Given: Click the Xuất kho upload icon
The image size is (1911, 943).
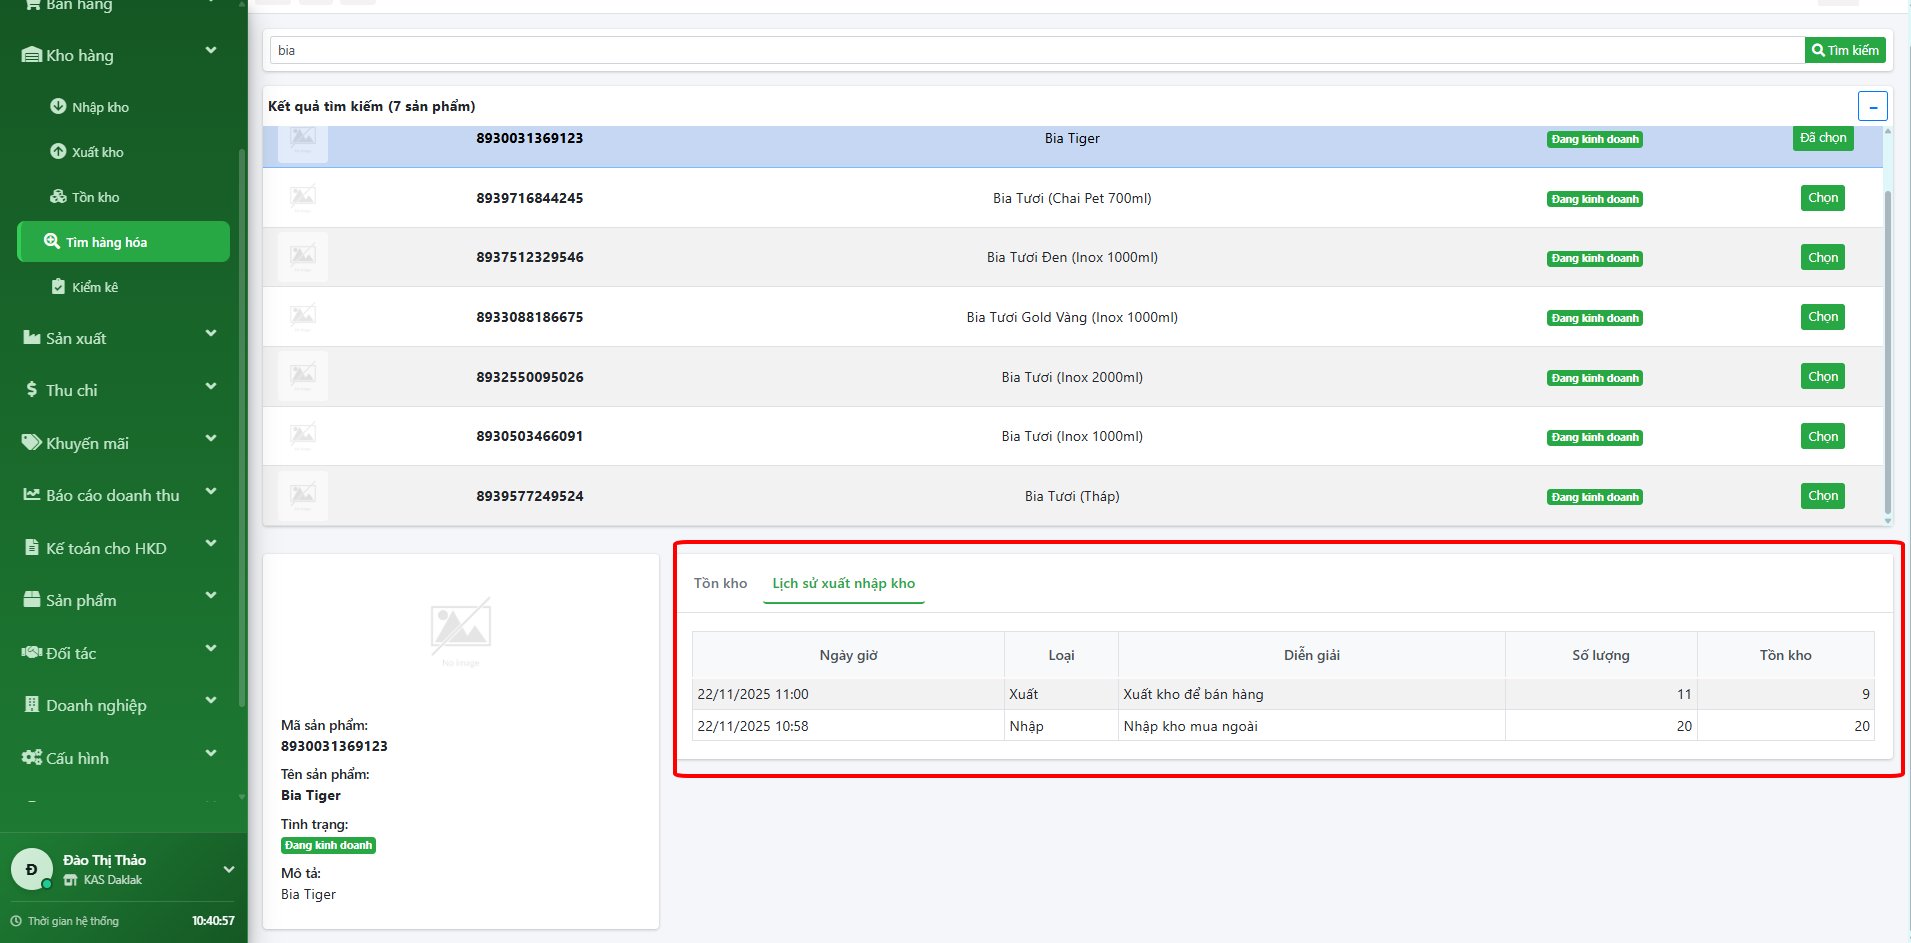Looking at the screenshot, I should tap(58, 151).
